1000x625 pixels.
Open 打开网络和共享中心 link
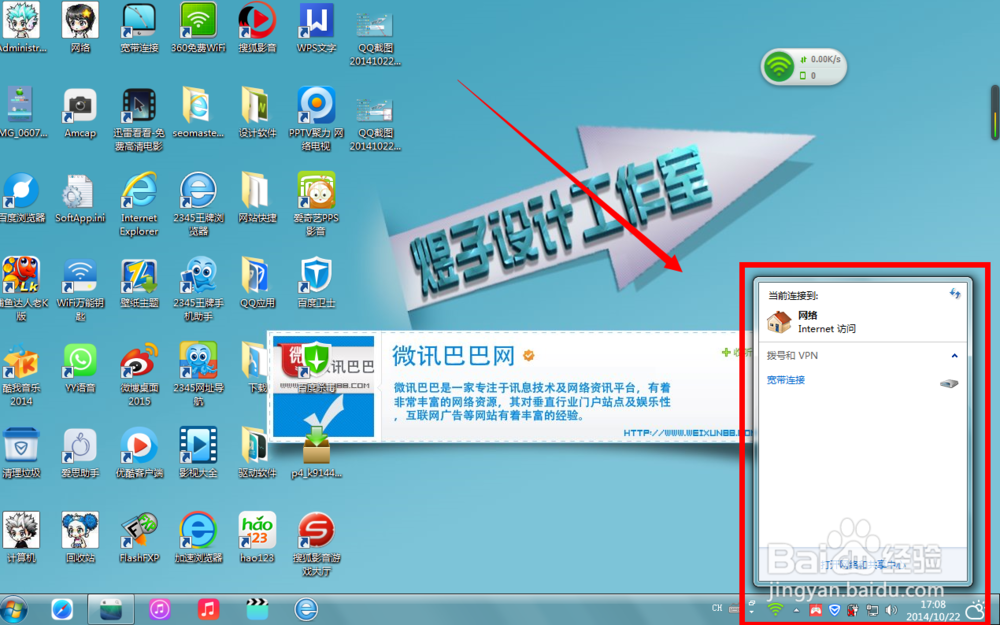click(x=864, y=565)
